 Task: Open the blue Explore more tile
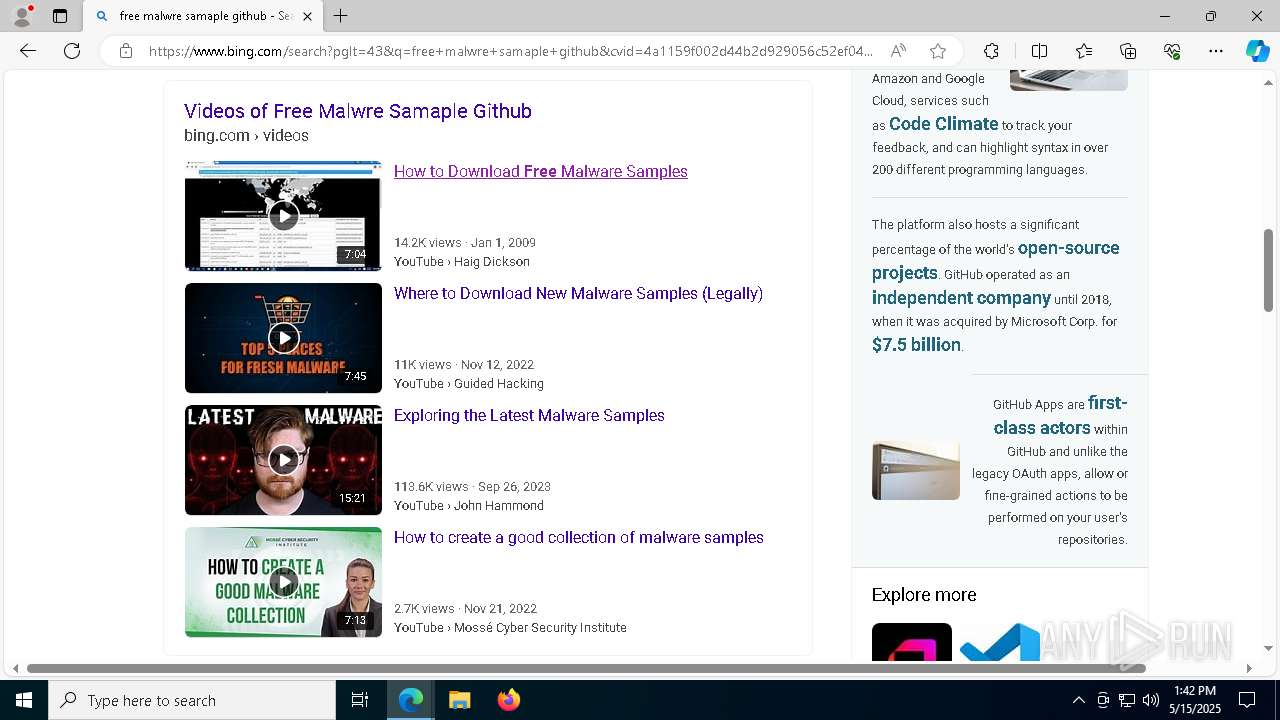[x=1000, y=642]
